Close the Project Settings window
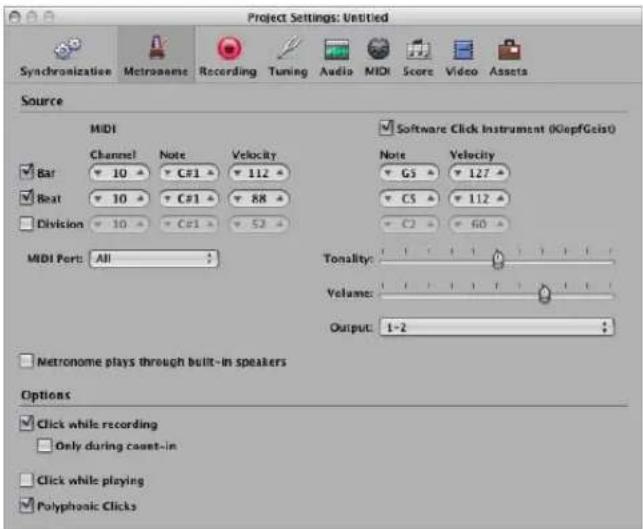The image size is (643, 529). [x=14, y=17]
